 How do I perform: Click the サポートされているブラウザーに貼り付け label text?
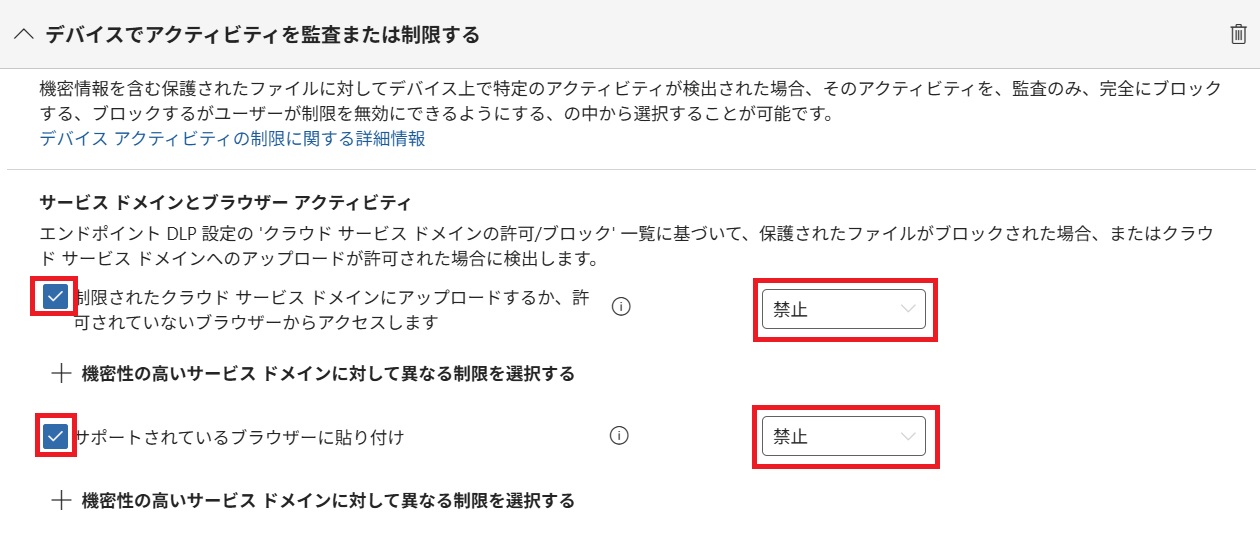(x=239, y=437)
